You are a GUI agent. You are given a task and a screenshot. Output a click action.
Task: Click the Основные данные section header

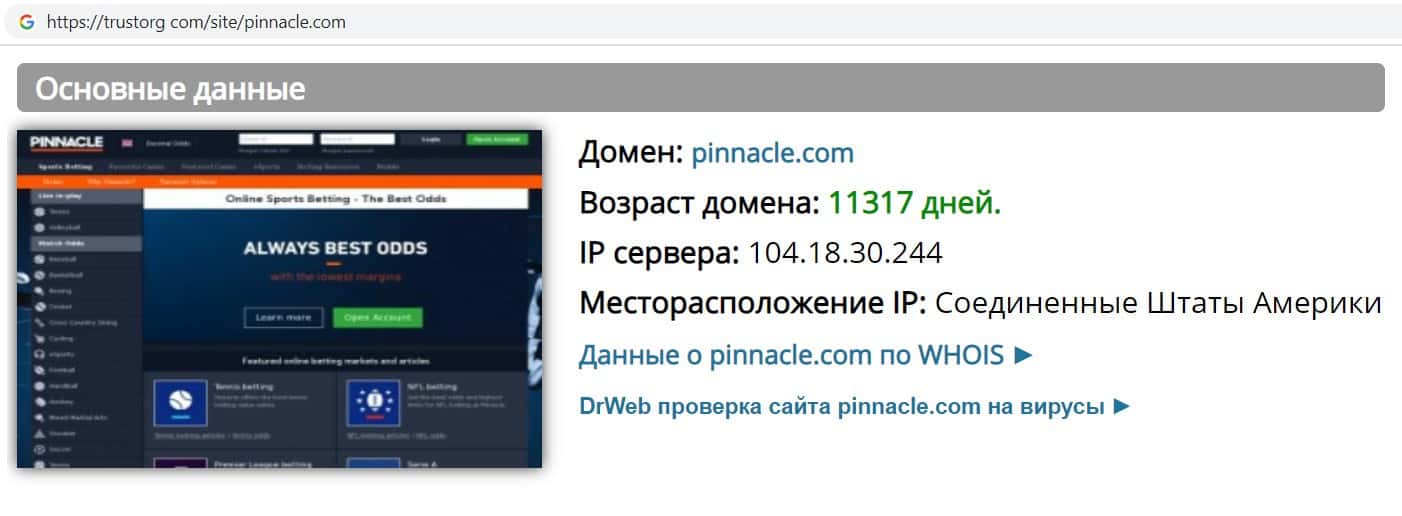700,88
